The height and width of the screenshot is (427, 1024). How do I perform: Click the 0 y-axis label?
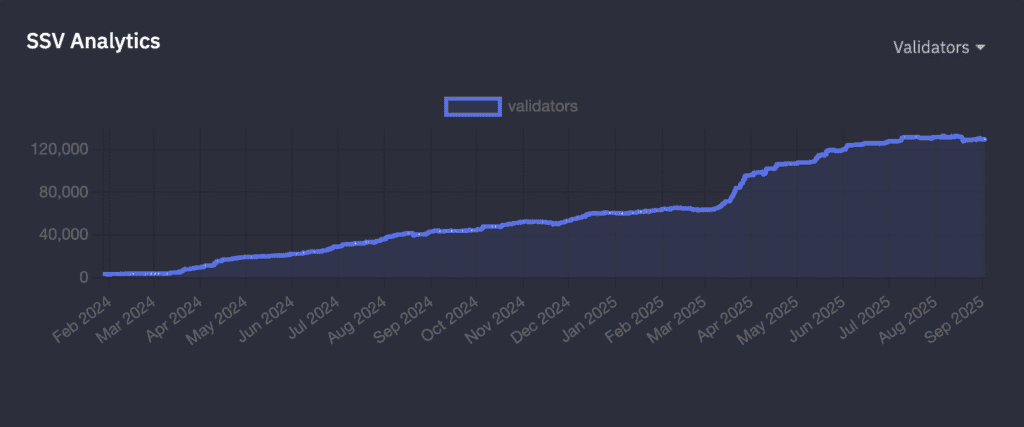click(84, 277)
